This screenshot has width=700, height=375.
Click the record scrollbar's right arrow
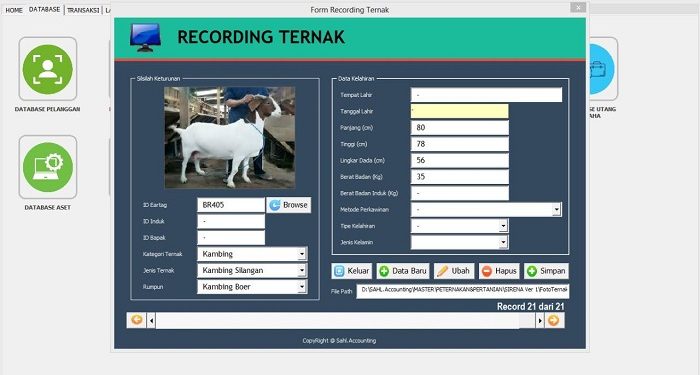(540, 320)
